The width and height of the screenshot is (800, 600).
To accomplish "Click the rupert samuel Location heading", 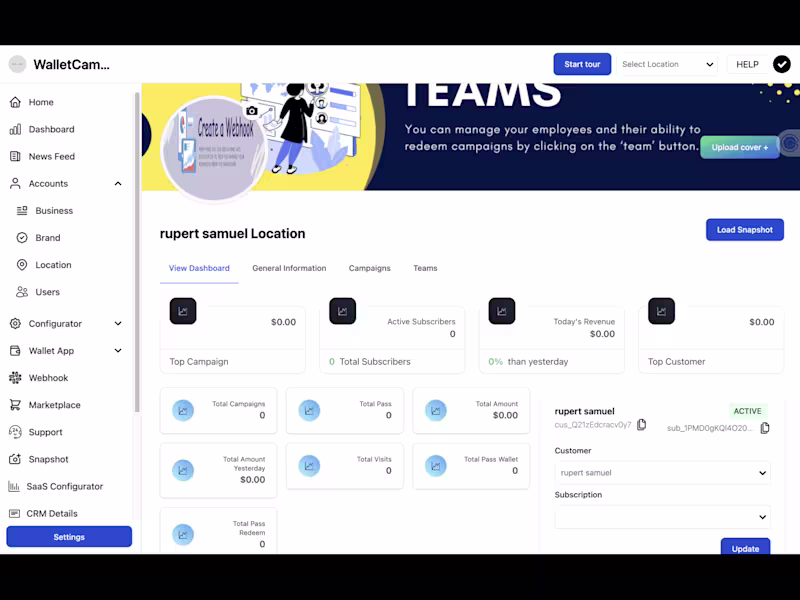I will click(x=233, y=234).
